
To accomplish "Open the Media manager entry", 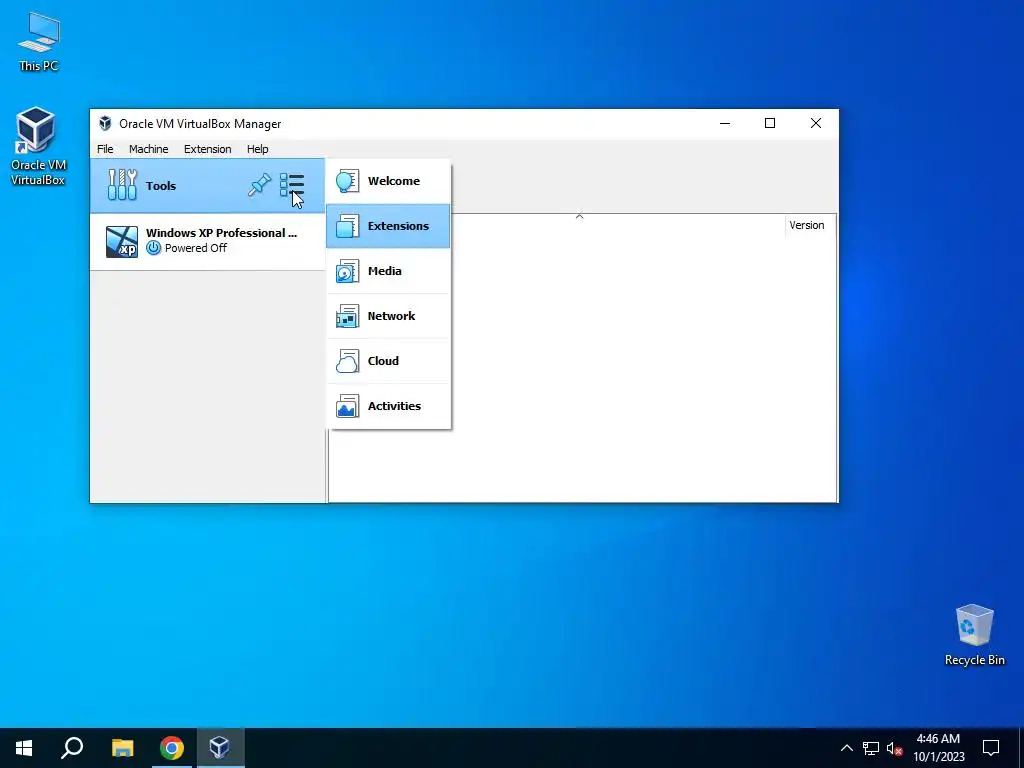I will point(388,271).
